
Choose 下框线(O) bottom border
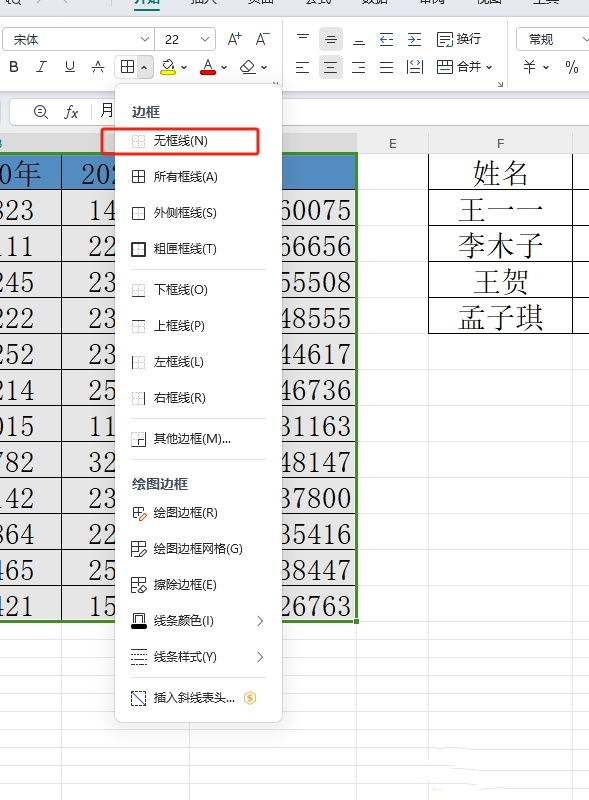[x=198, y=290]
